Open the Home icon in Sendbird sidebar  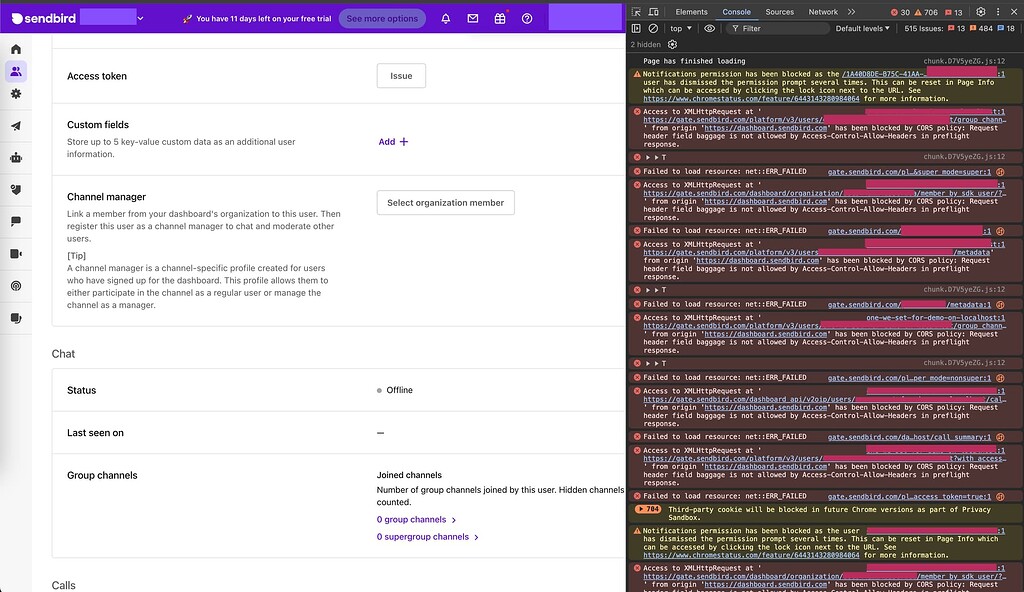click(14, 48)
